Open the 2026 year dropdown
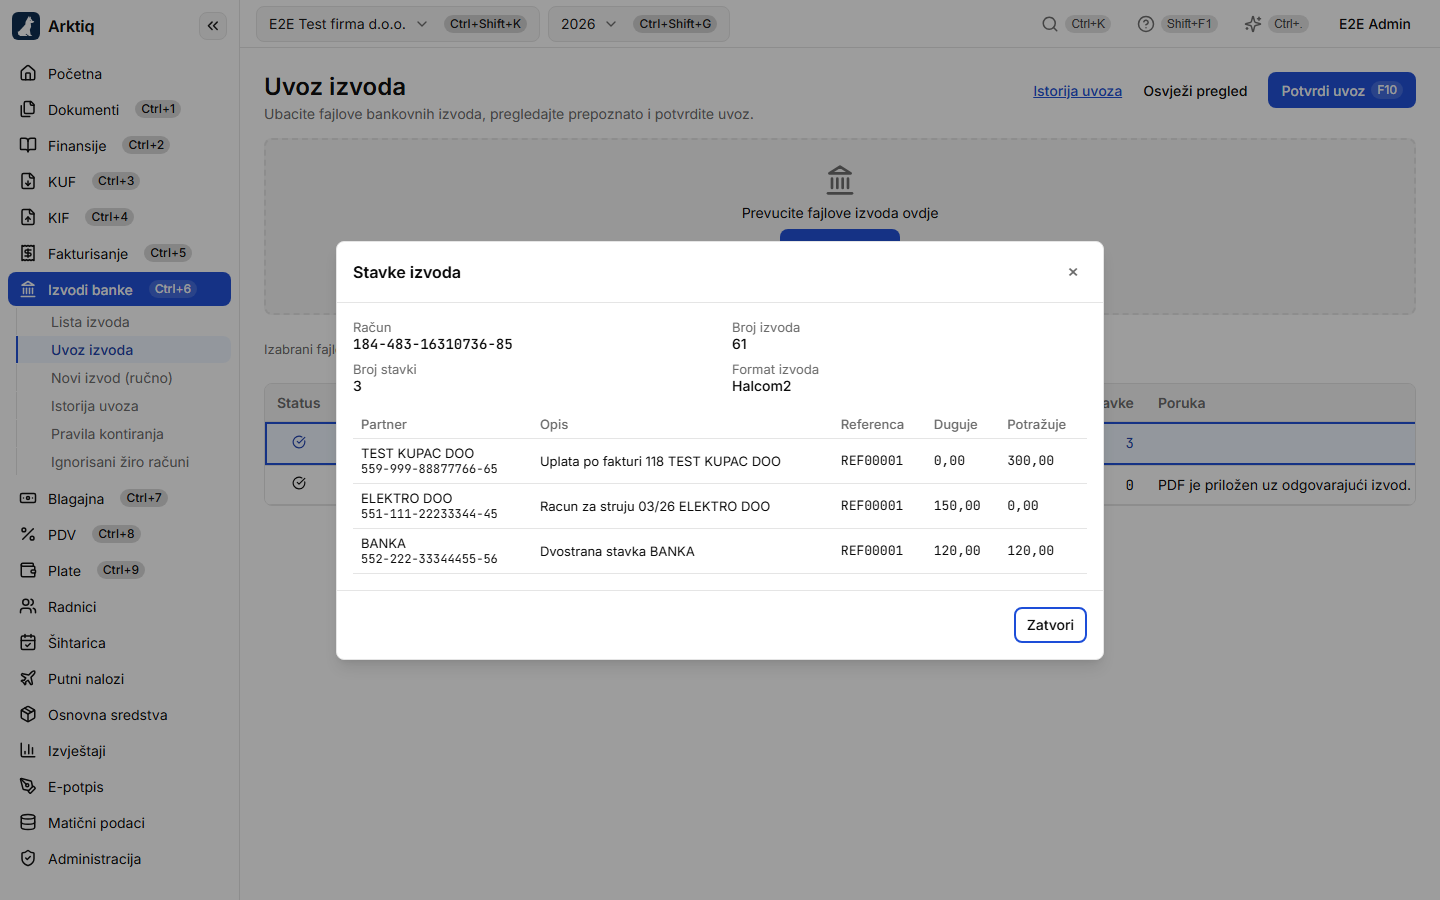The image size is (1440, 900). (x=639, y=24)
